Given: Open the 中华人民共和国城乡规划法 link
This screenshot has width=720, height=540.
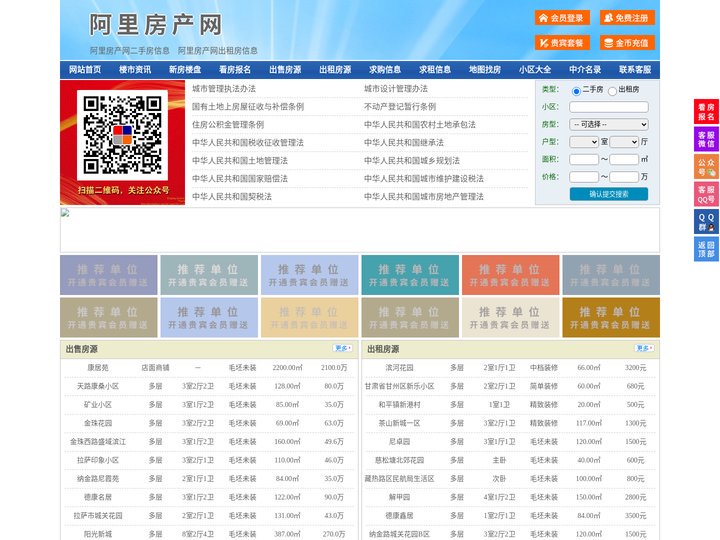Looking at the screenshot, I should click(x=412, y=160).
